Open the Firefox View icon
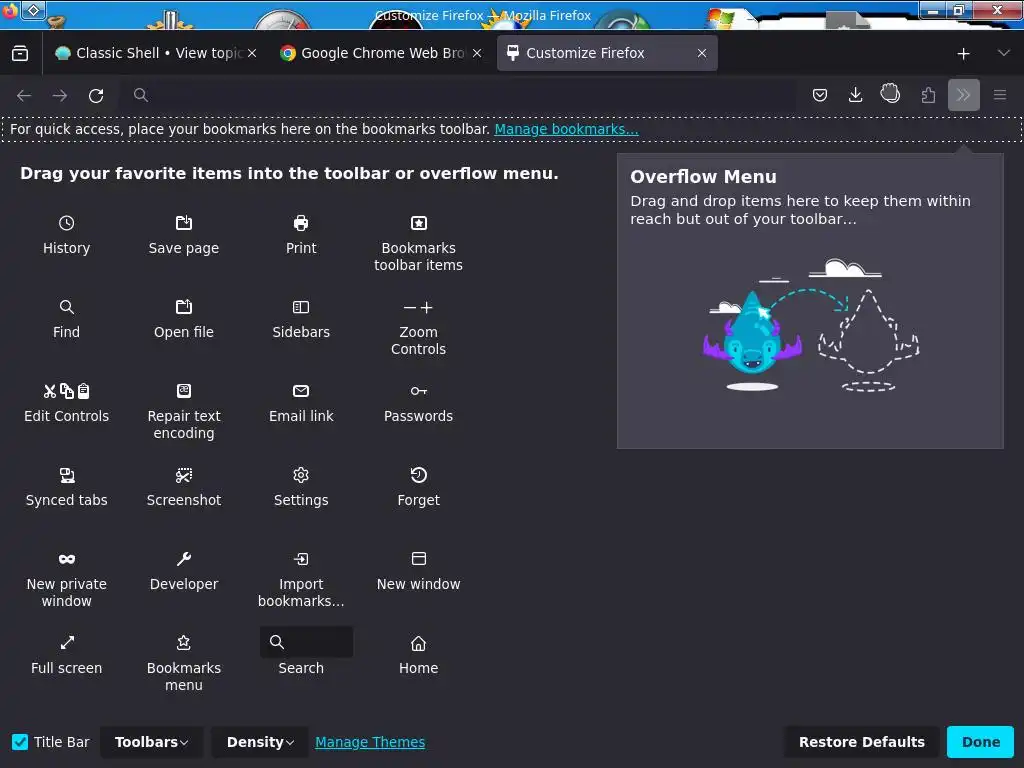This screenshot has width=1024, height=768. coord(20,53)
